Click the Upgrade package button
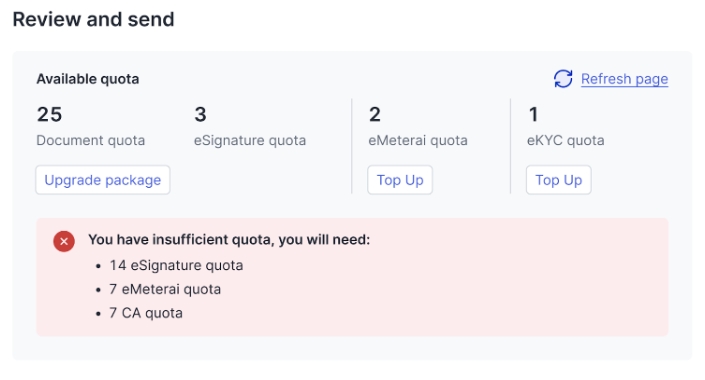705x380 pixels. pyautogui.click(x=103, y=180)
